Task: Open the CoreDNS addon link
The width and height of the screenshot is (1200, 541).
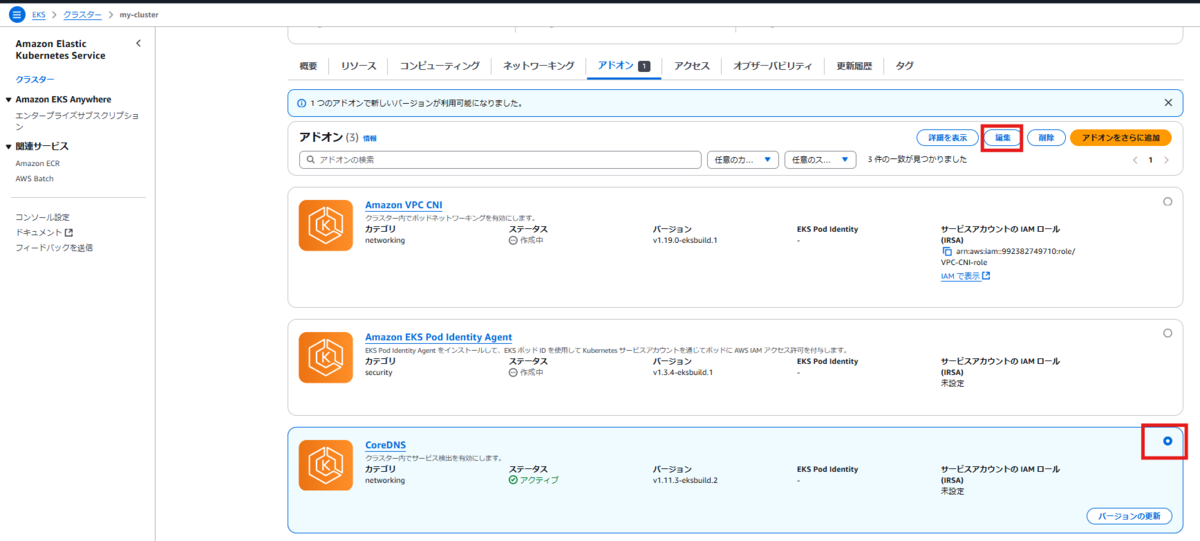Action: click(x=386, y=445)
